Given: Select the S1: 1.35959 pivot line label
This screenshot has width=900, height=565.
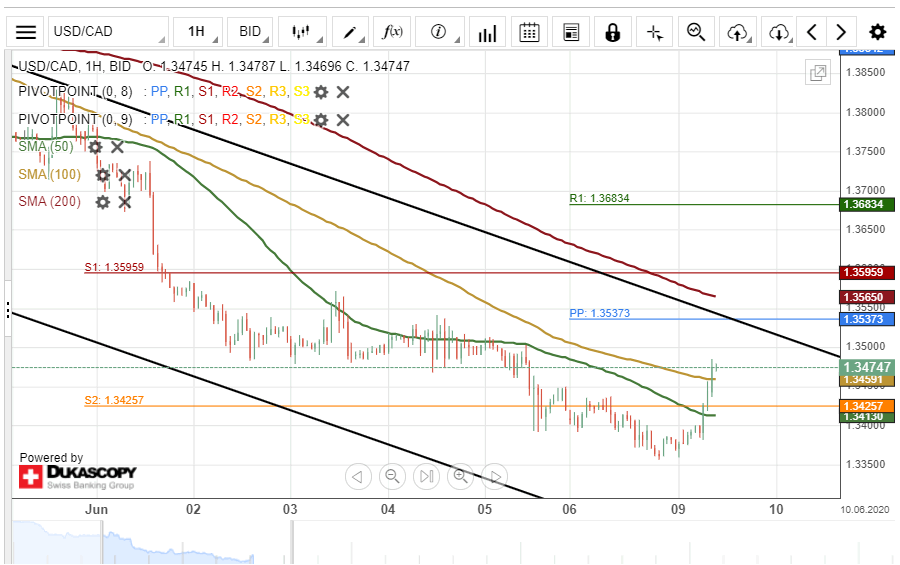Looking at the screenshot, I should (114, 267).
